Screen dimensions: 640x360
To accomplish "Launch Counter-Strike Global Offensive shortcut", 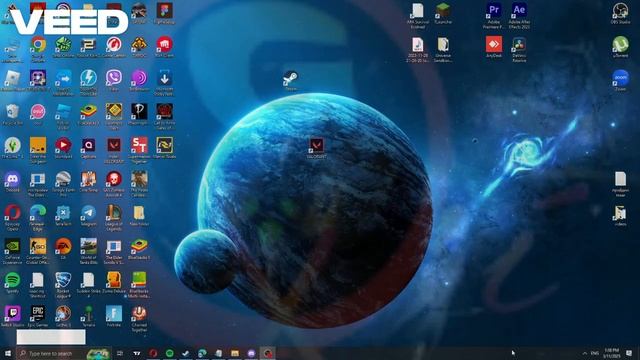I will click(38, 247).
